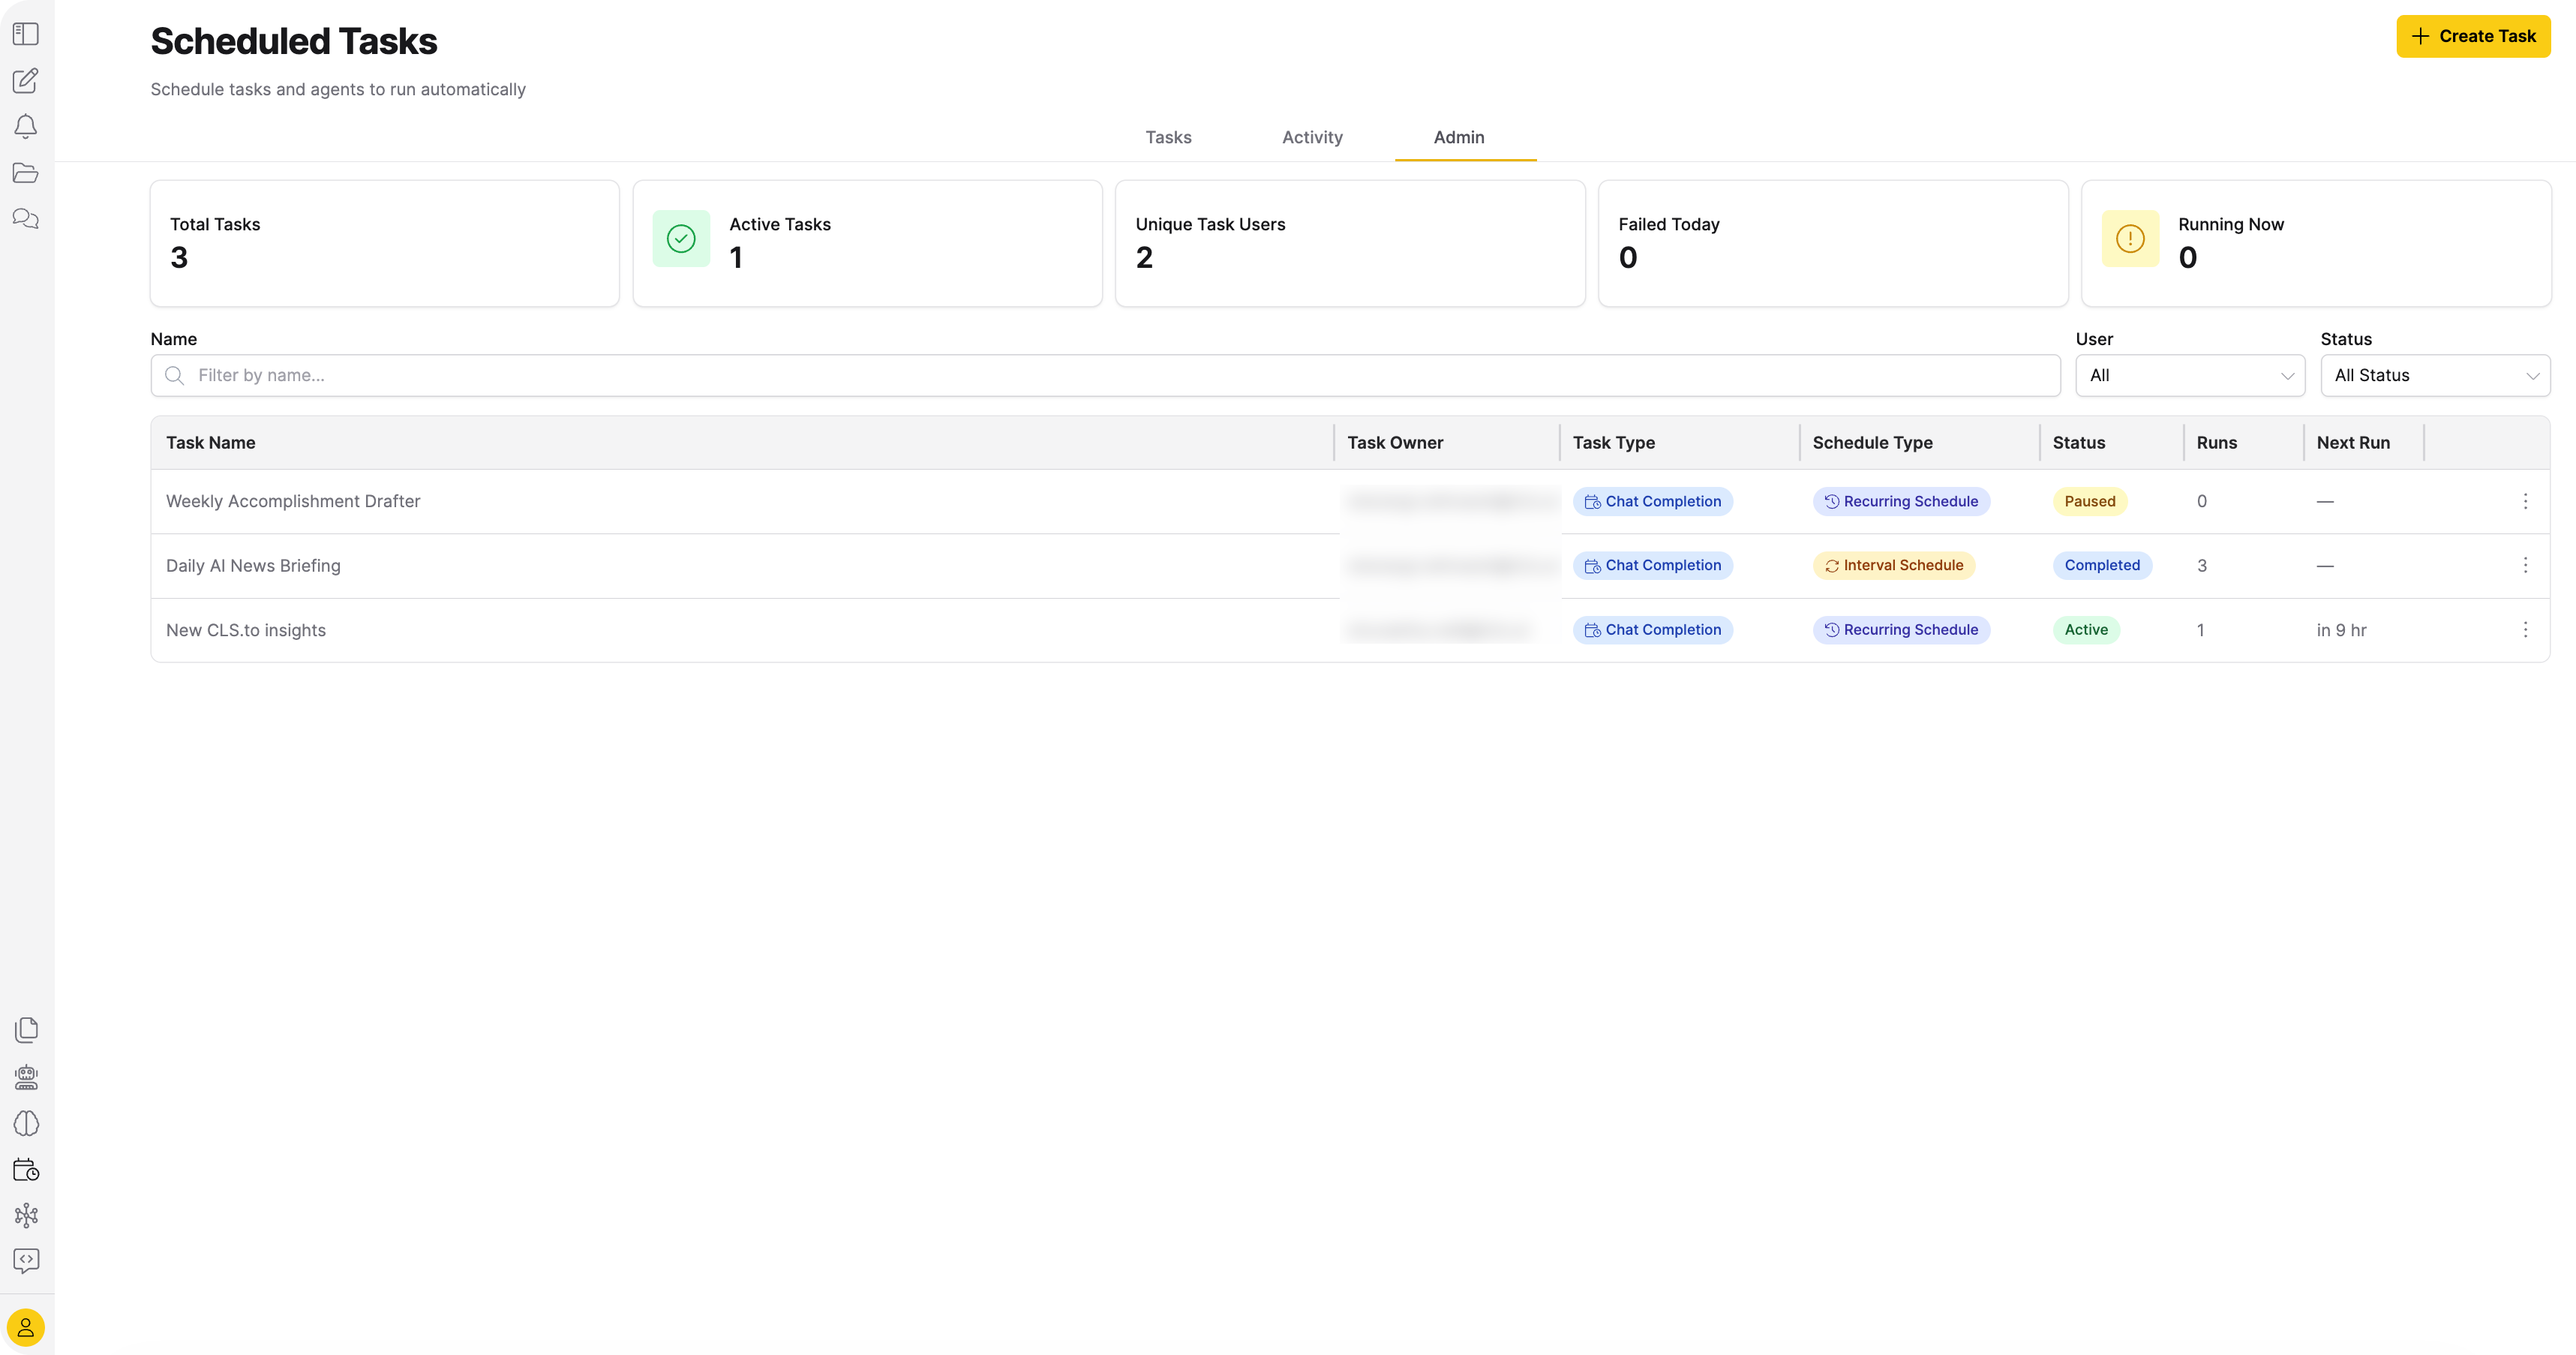
Task: Open the menu for Weekly Accomplishment Drafter
Action: coord(2525,501)
